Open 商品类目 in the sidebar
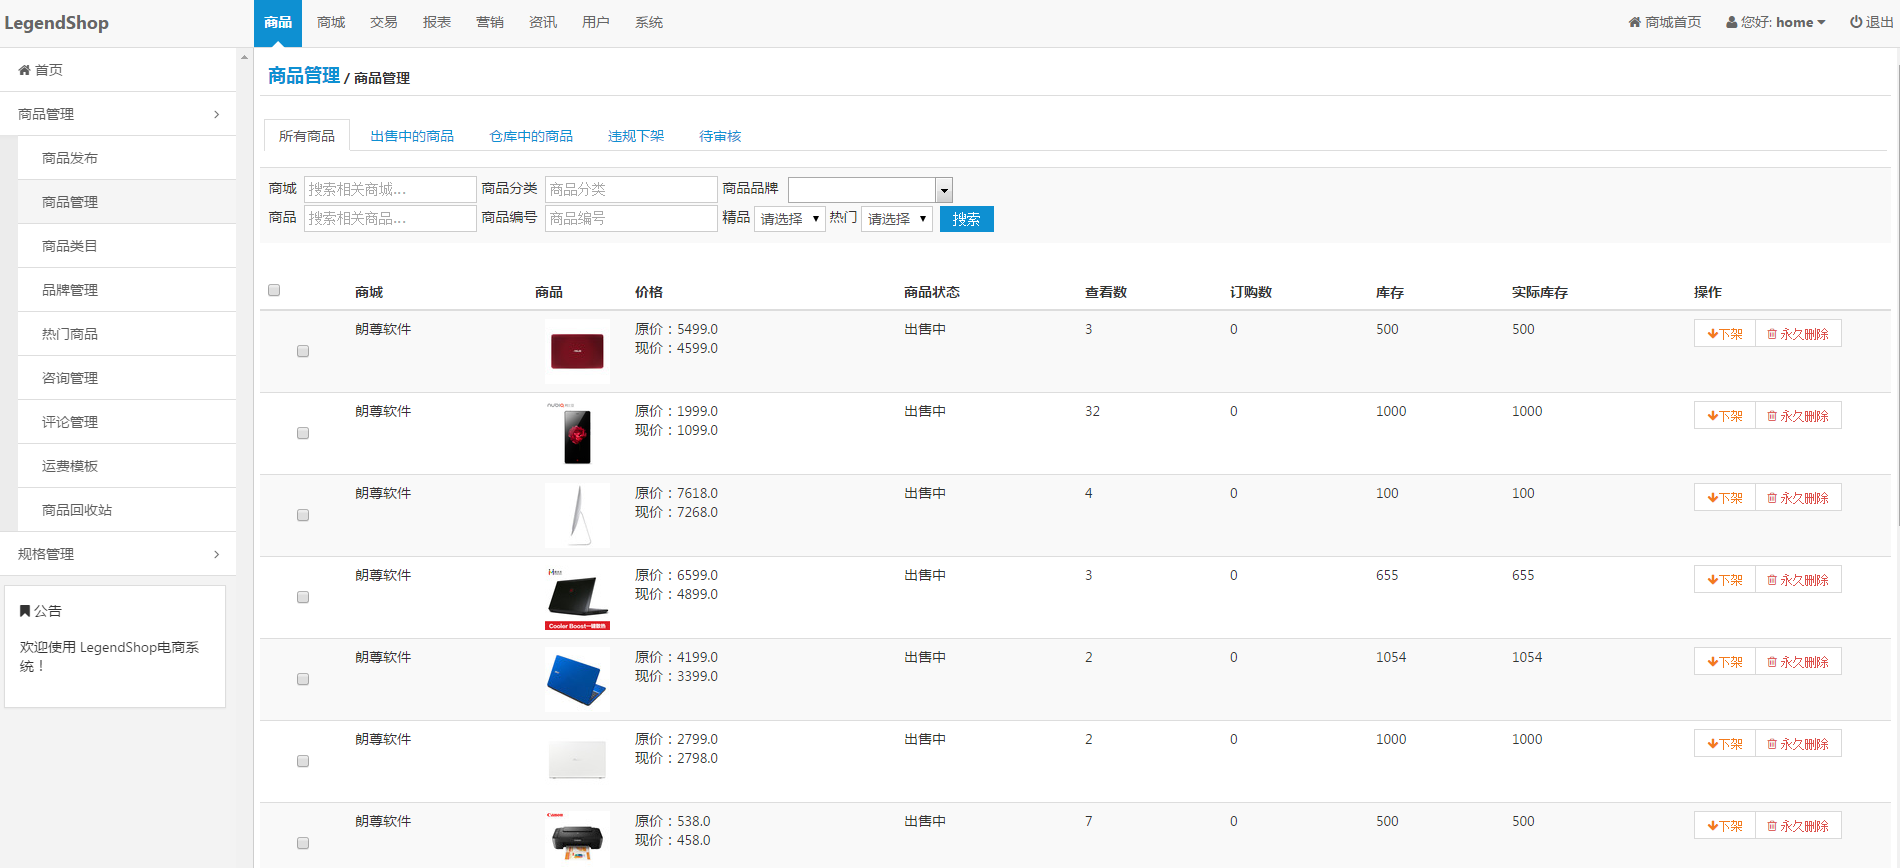1900x868 pixels. pyautogui.click(x=127, y=246)
